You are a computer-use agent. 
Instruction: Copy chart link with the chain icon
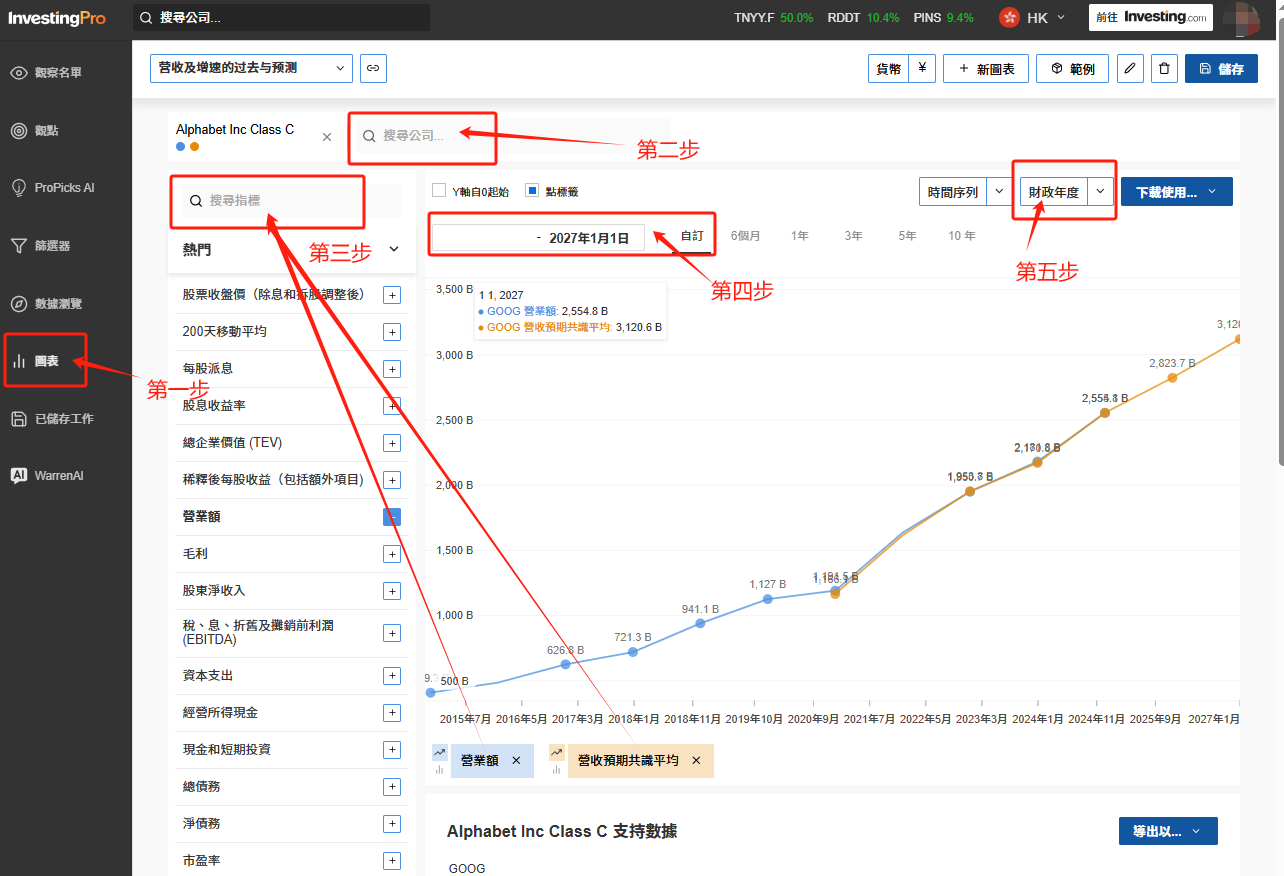click(373, 68)
